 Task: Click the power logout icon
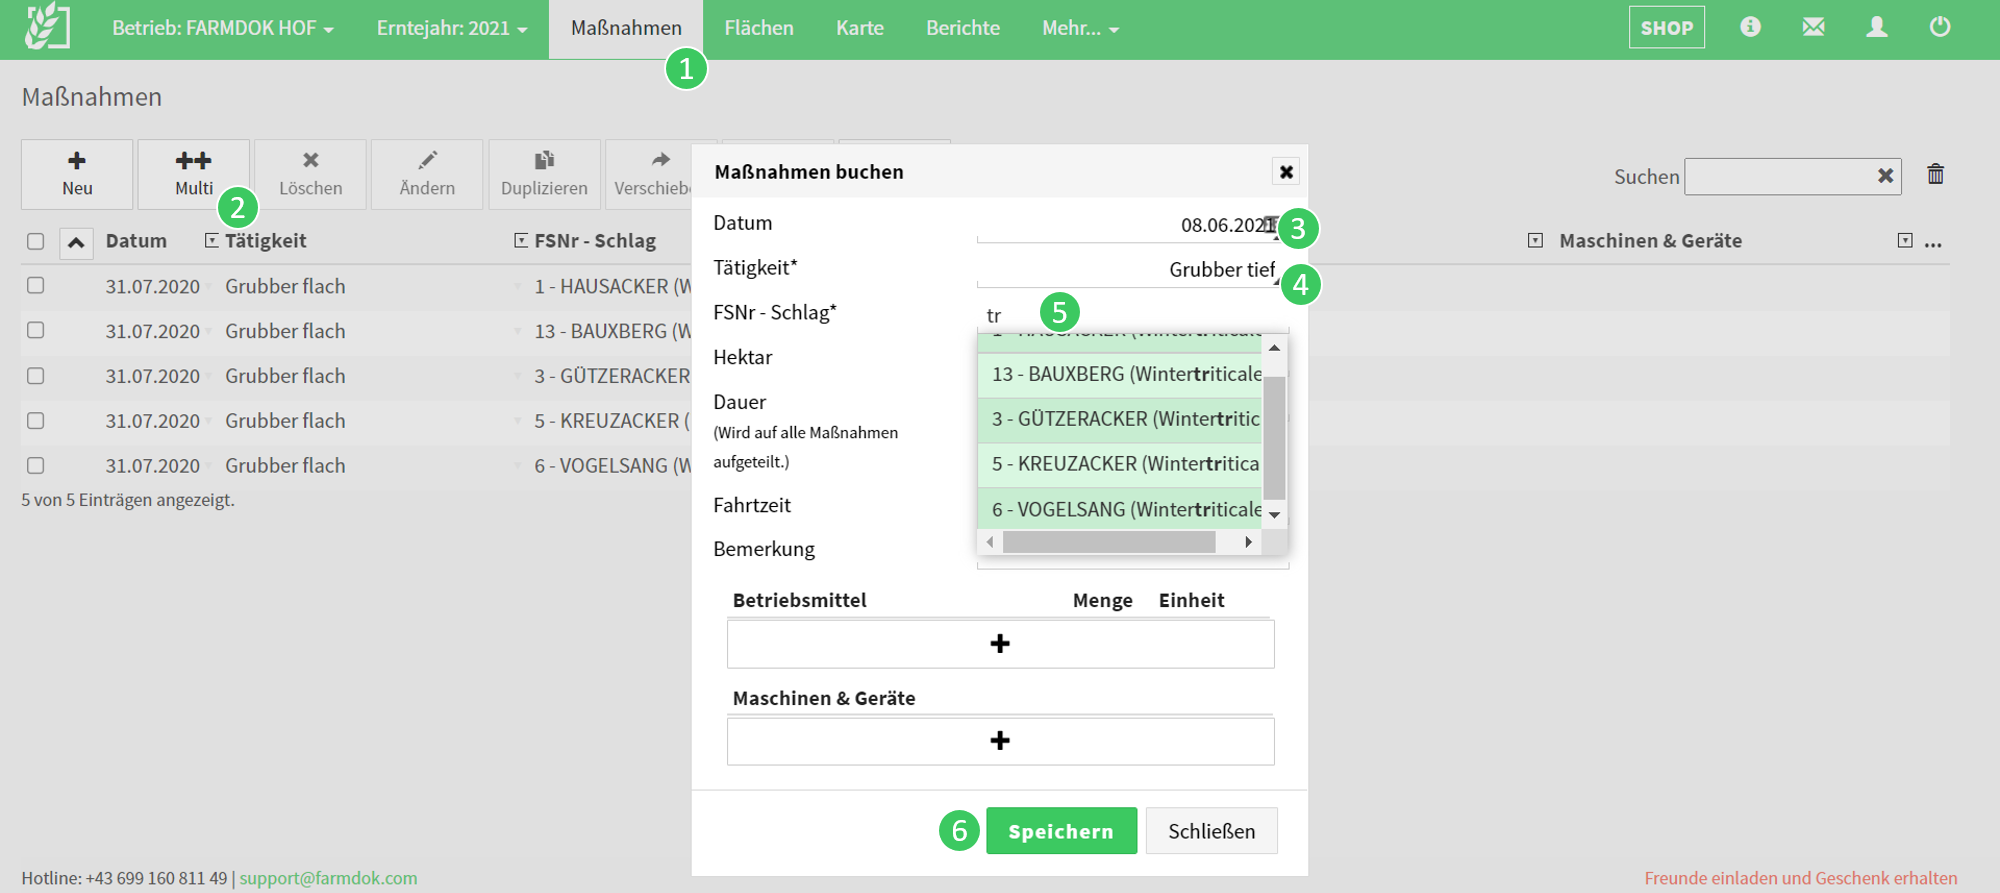click(1940, 27)
